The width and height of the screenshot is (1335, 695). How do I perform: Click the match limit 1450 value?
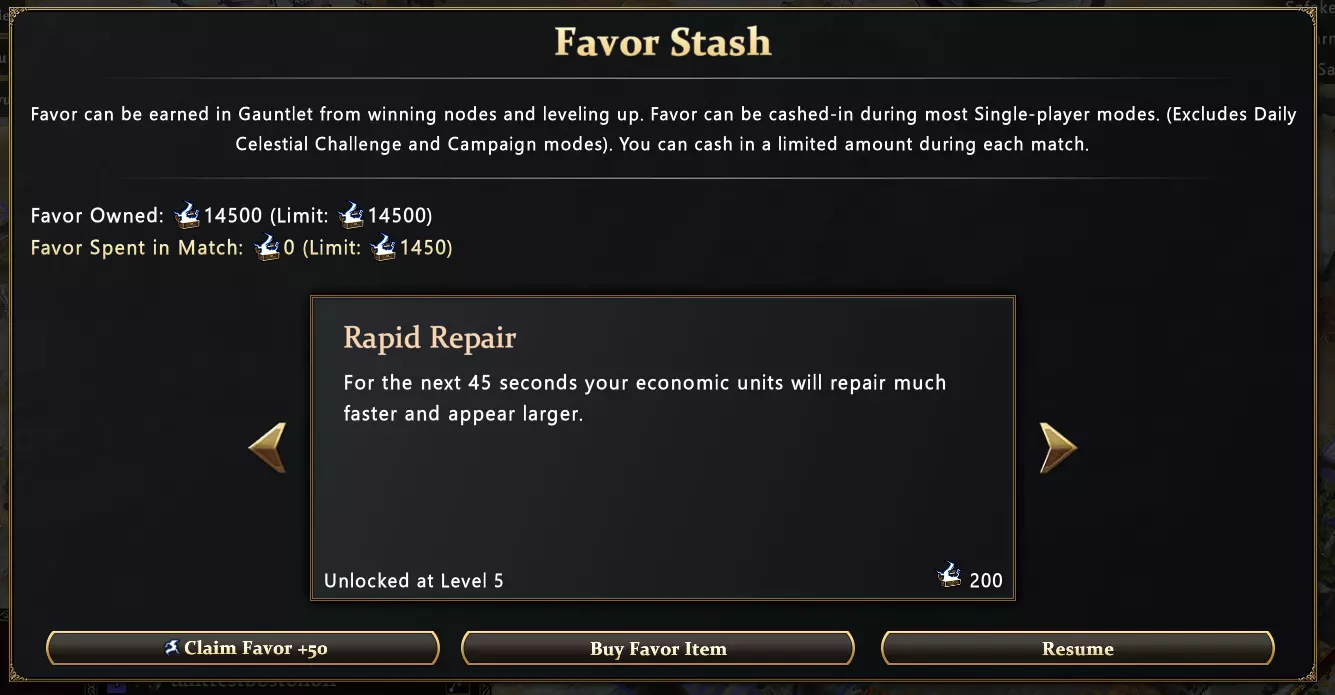[x=424, y=247]
